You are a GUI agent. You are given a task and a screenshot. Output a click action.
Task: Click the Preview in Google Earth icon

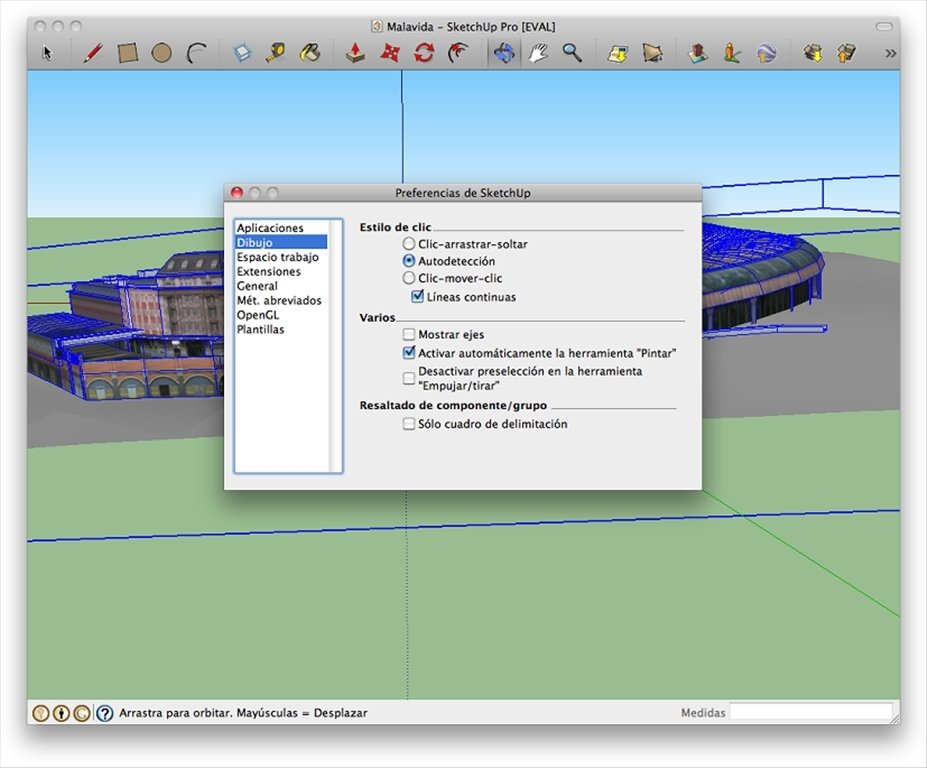tap(766, 53)
